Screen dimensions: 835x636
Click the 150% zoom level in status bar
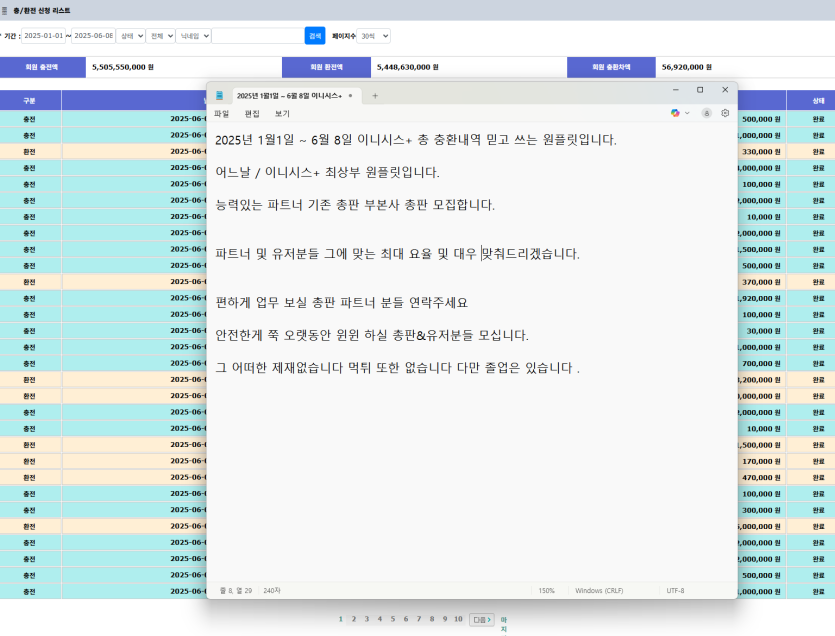546,591
